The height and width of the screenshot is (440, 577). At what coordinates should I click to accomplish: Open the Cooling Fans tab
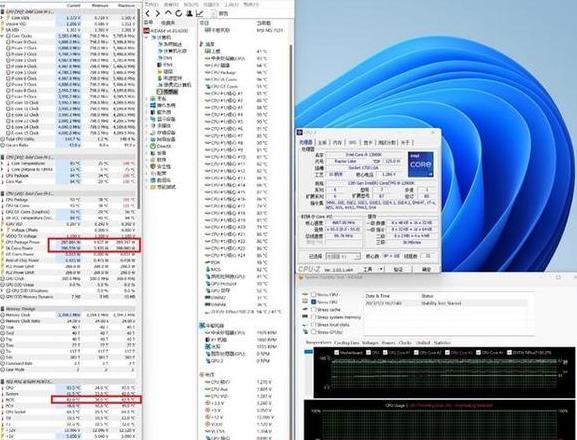point(347,343)
